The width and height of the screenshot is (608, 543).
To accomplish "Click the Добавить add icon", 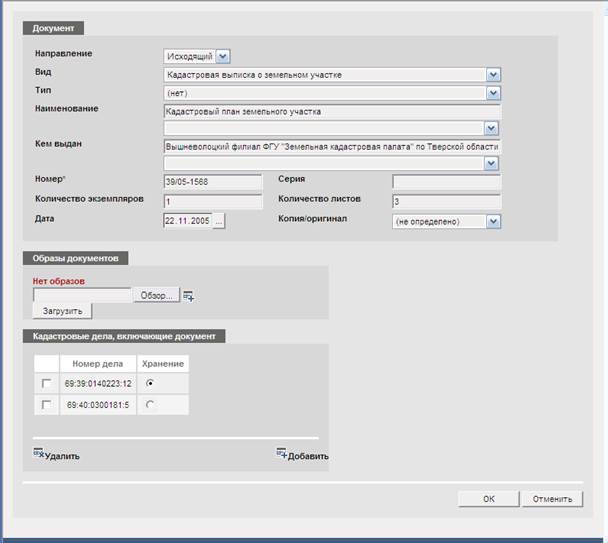I will click(282, 454).
